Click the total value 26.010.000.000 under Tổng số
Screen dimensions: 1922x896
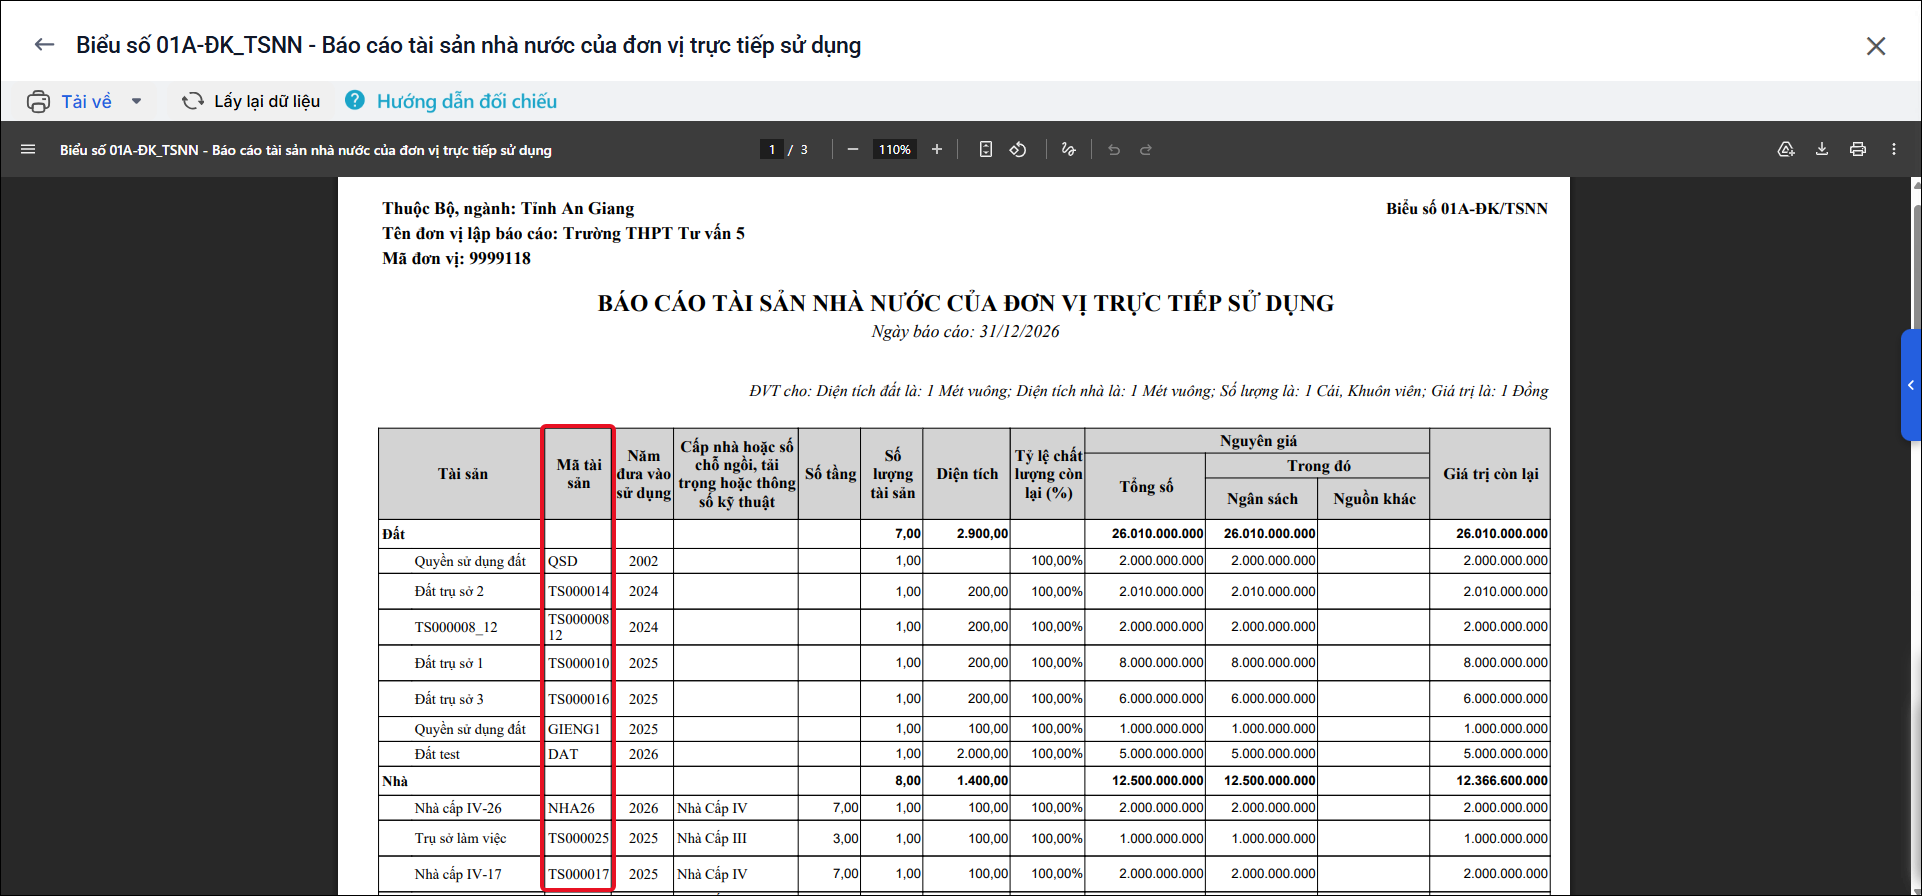tap(1158, 534)
